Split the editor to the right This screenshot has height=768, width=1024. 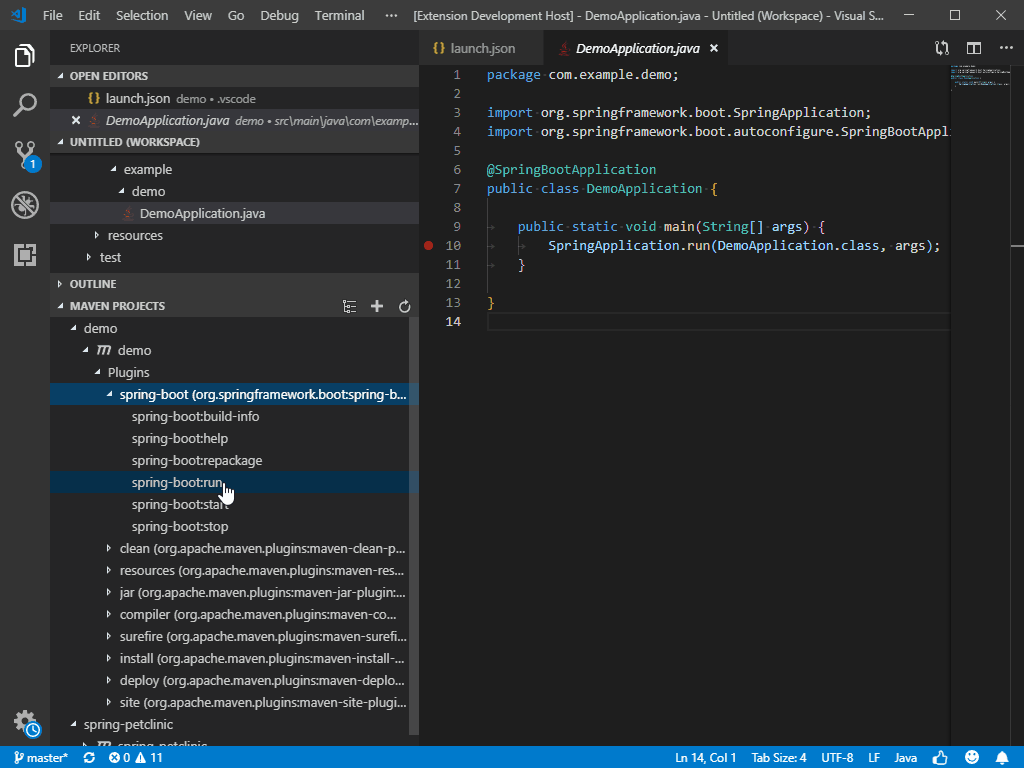point(974,48)
